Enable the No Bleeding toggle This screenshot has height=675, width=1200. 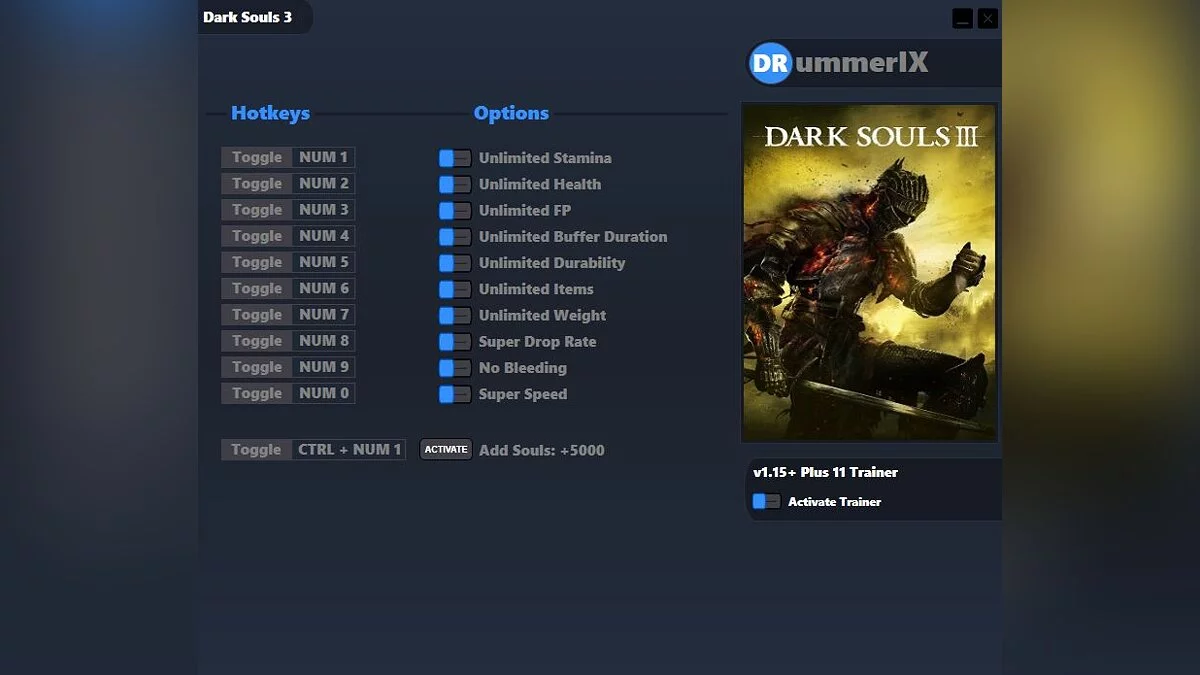click(x=454, y=367)
